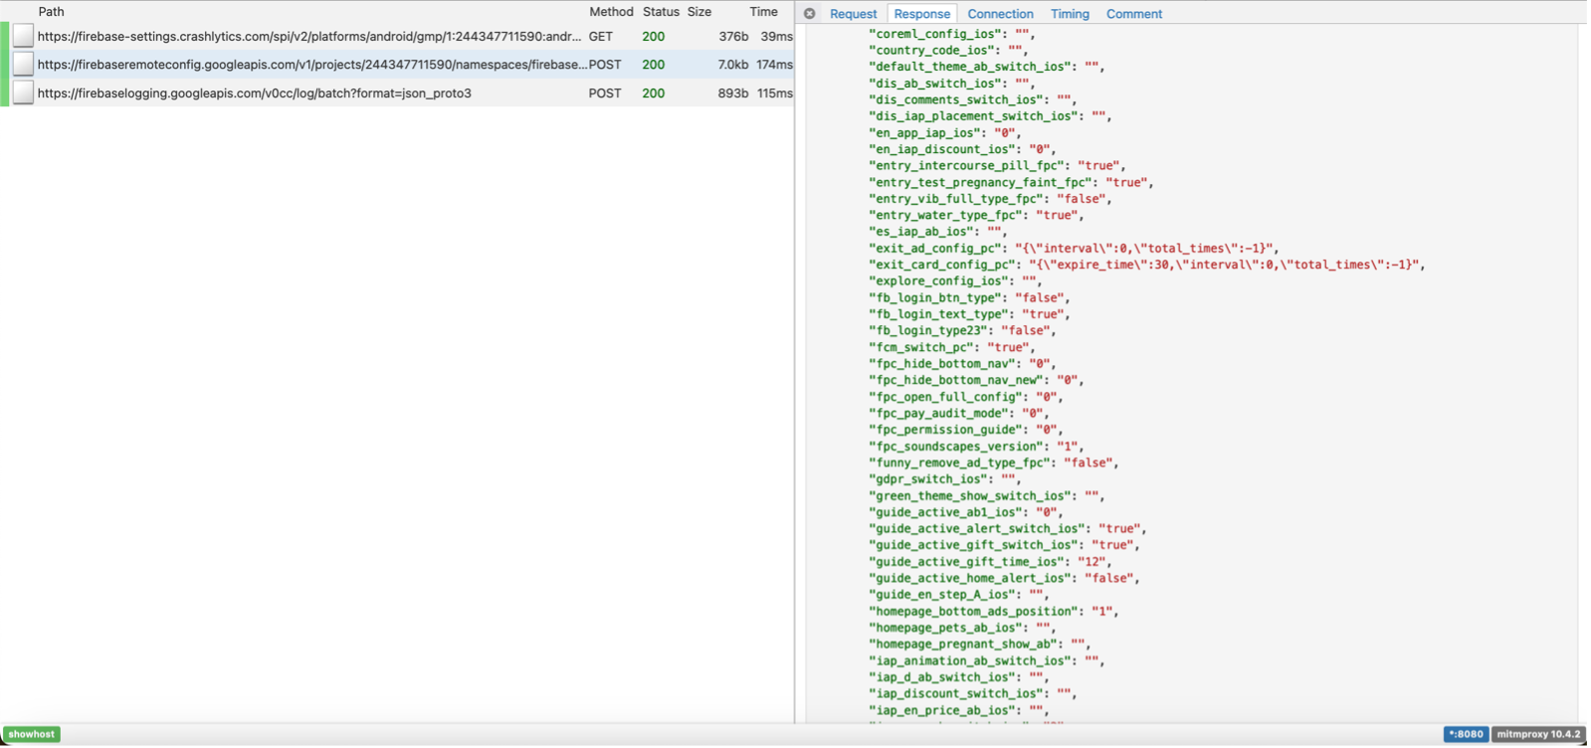Open the Connection tab

pos(1000,14)
